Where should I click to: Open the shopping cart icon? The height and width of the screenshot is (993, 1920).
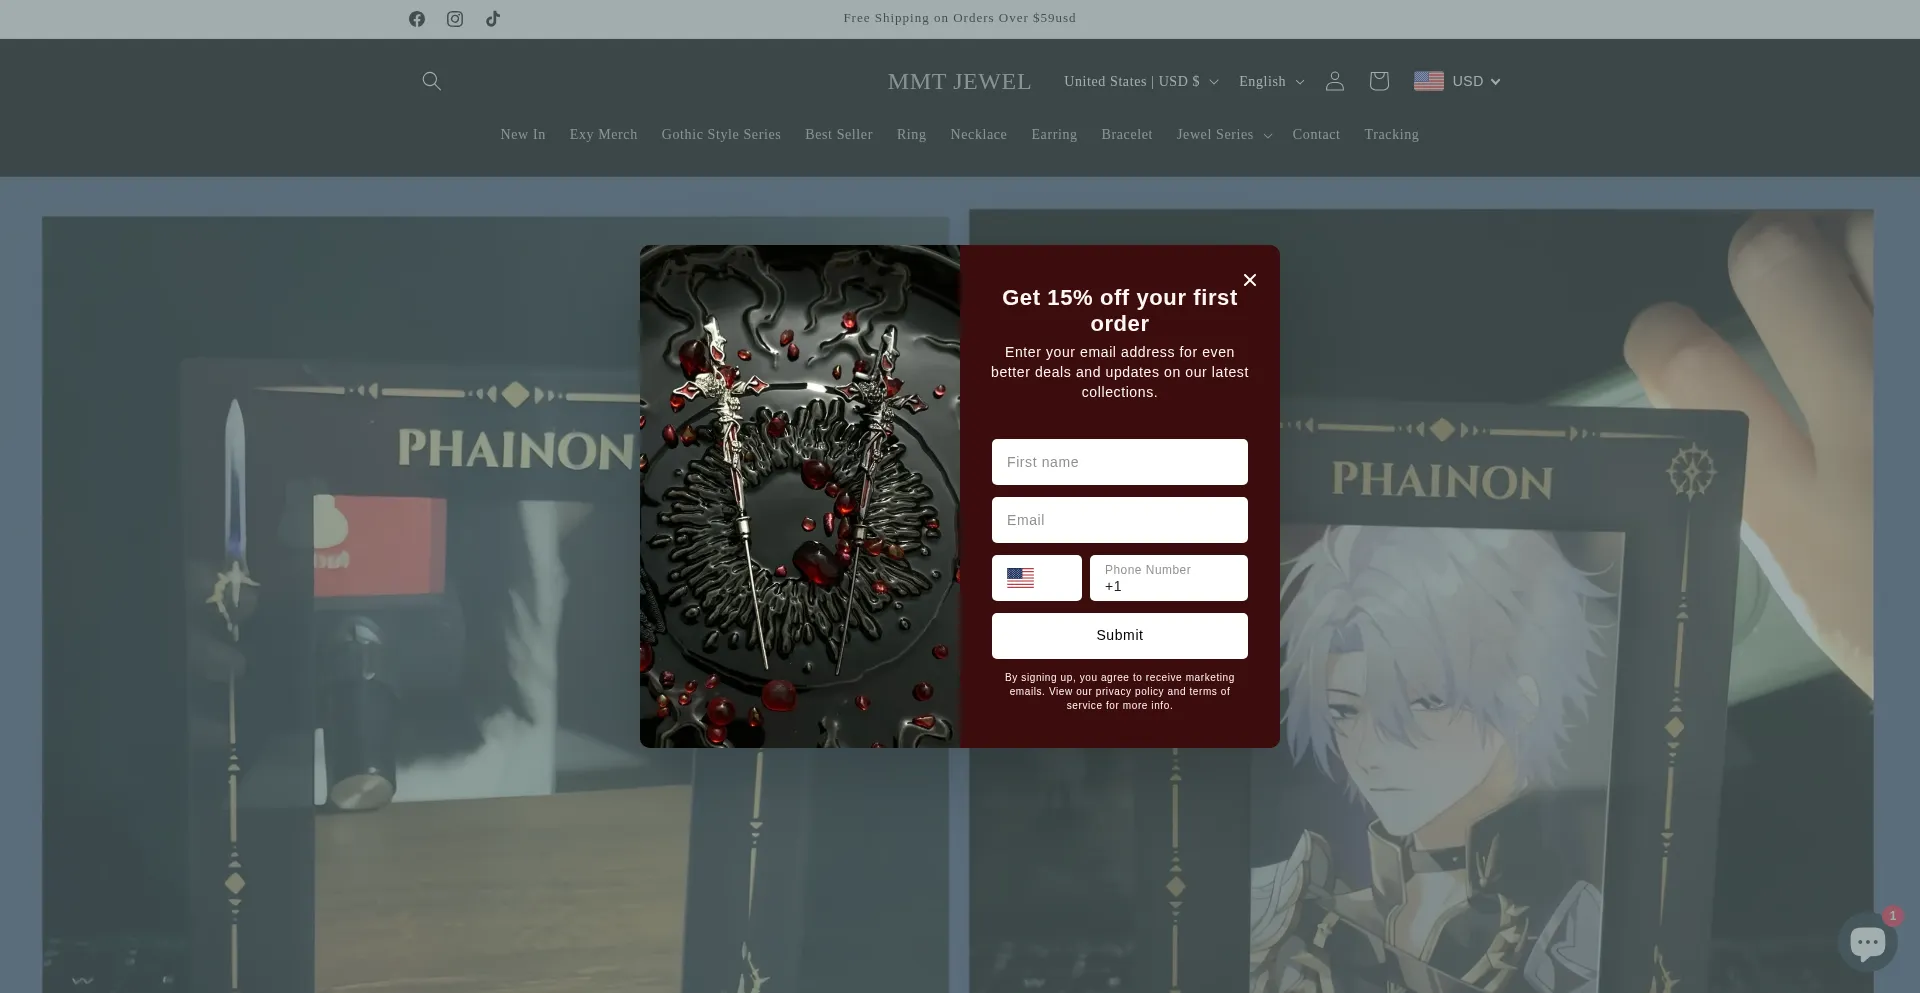[1379, 81]
